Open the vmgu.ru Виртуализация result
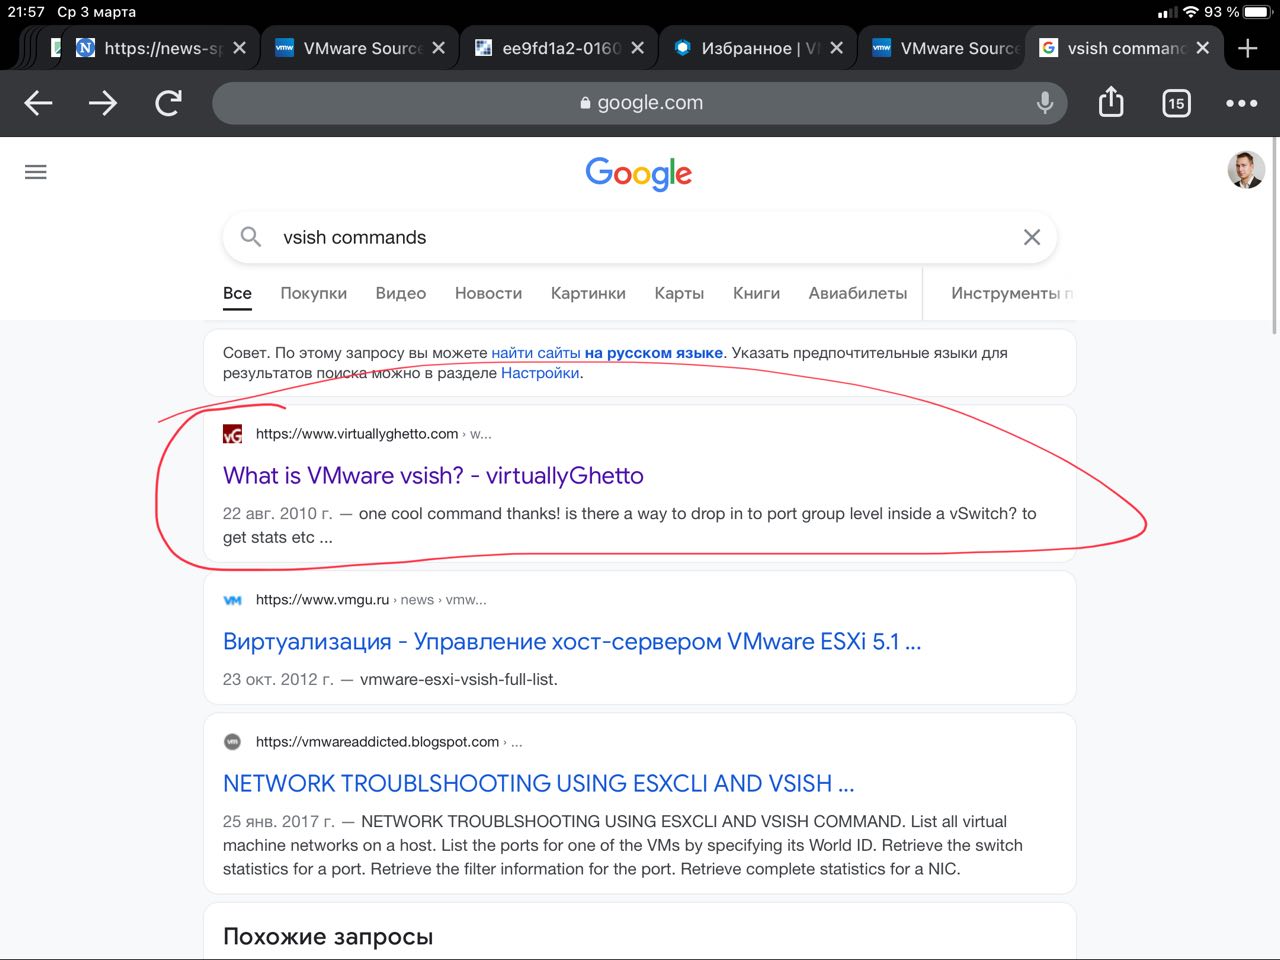 coord(572,641)
